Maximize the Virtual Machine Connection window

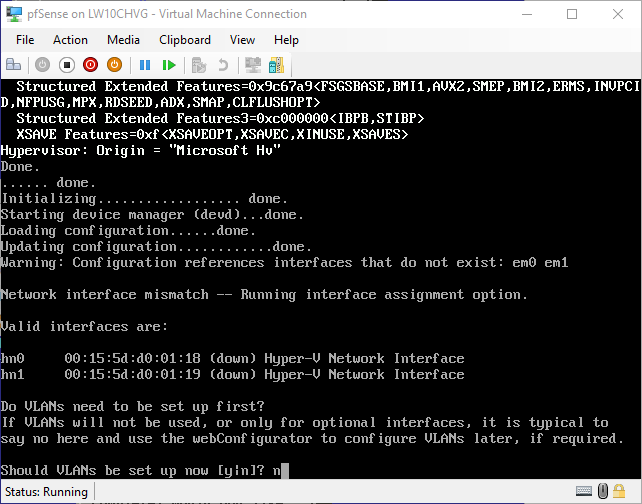click(572, 14)
